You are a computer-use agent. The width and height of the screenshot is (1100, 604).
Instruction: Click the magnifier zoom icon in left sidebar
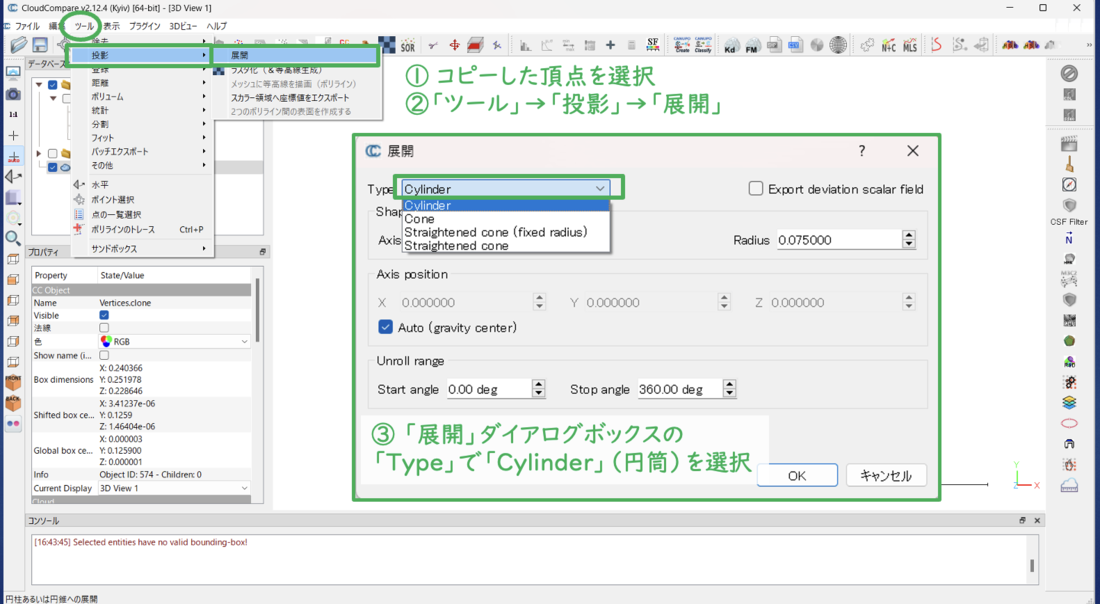click(x=13, y=238)
